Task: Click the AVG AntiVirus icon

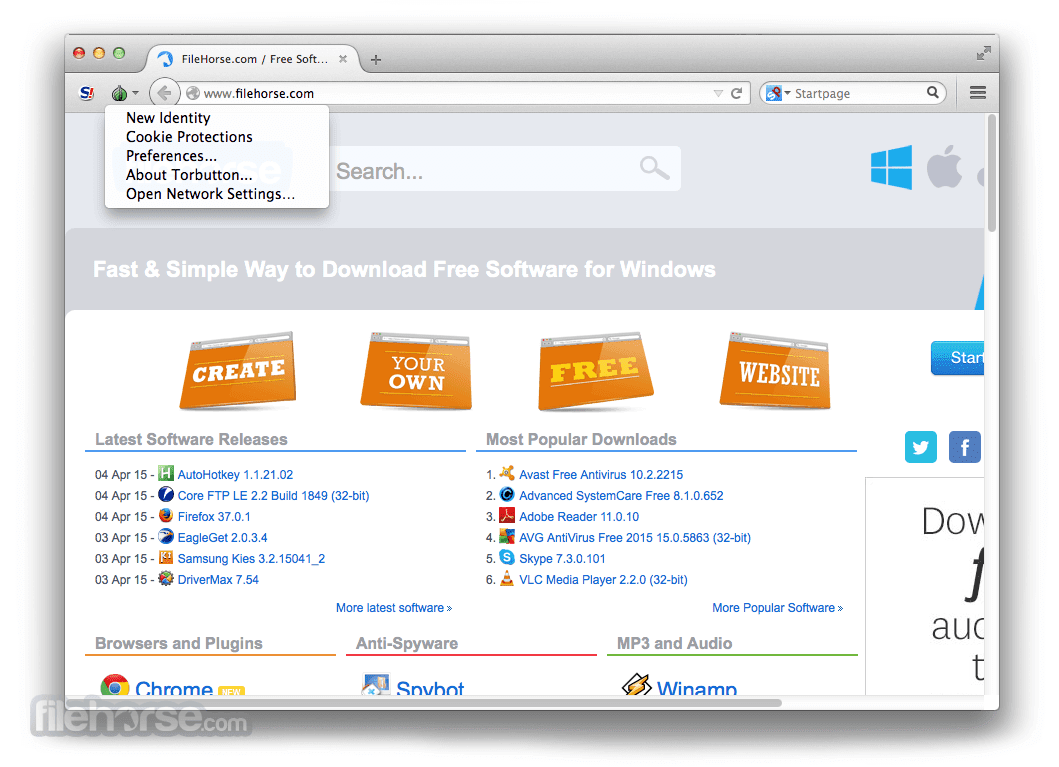Action: point(507,536)
